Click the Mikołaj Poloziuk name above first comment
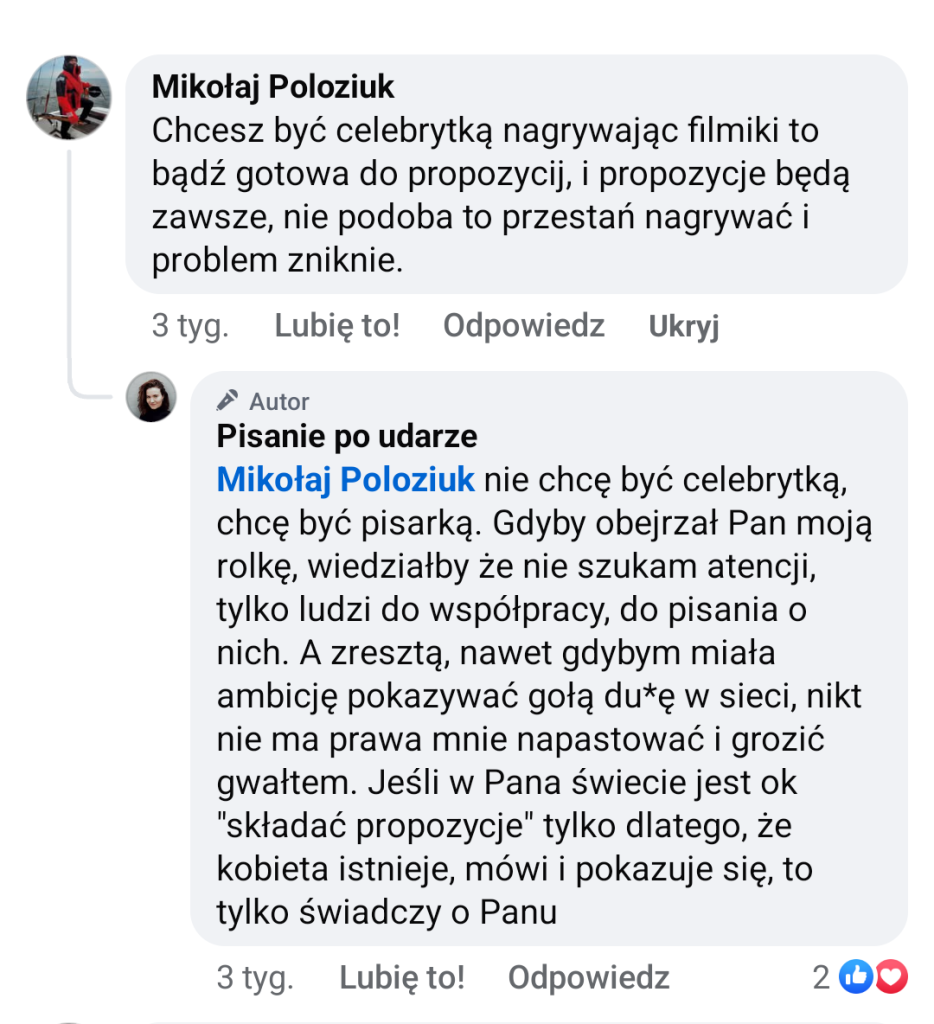Viewport: 934px width, 1024px height. click(273, 87)
